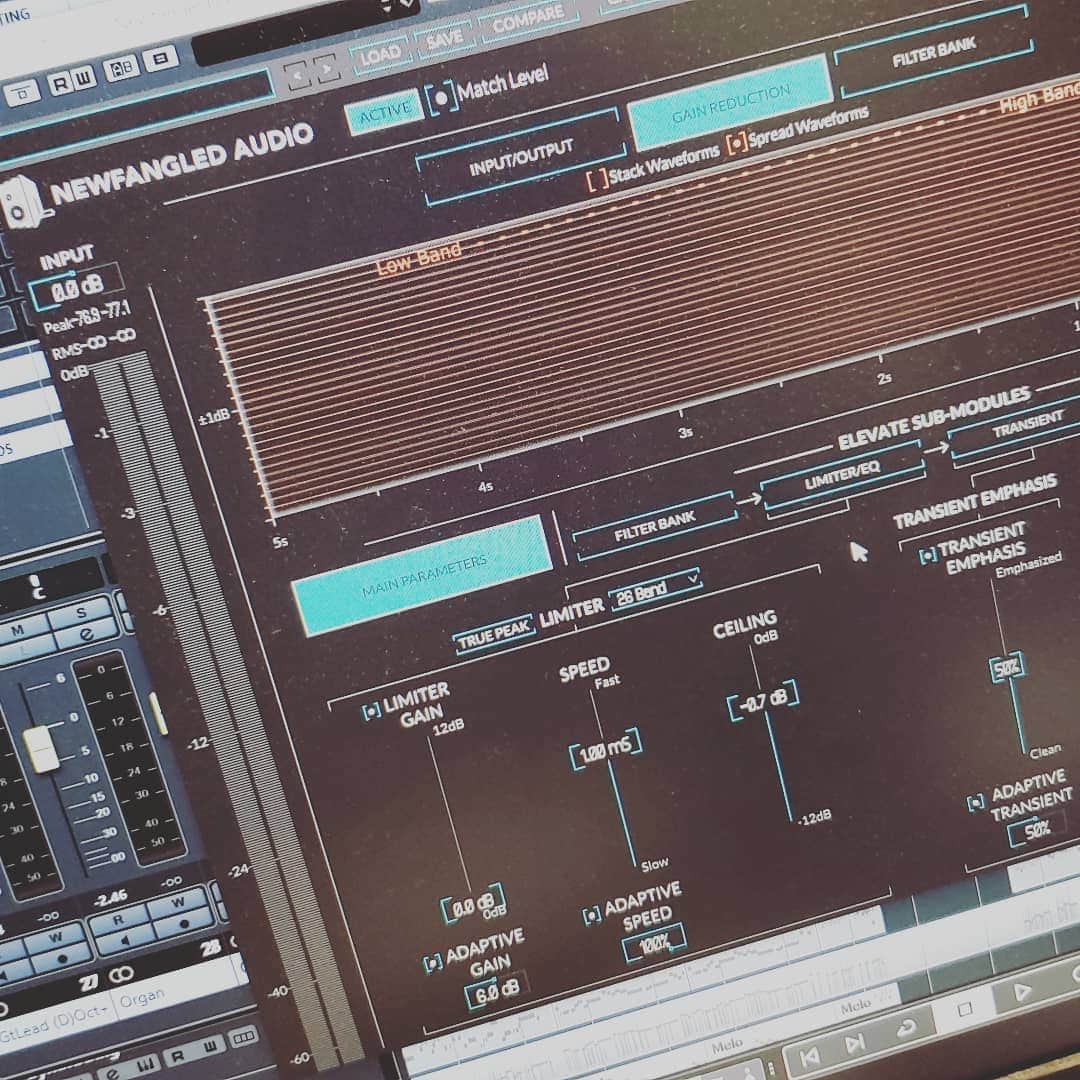Click the Limiter Gain slider value 0.0 dB
The width and height of the screenshot is (1080, 1080).
pyautogui.click(x=474, y=902)
